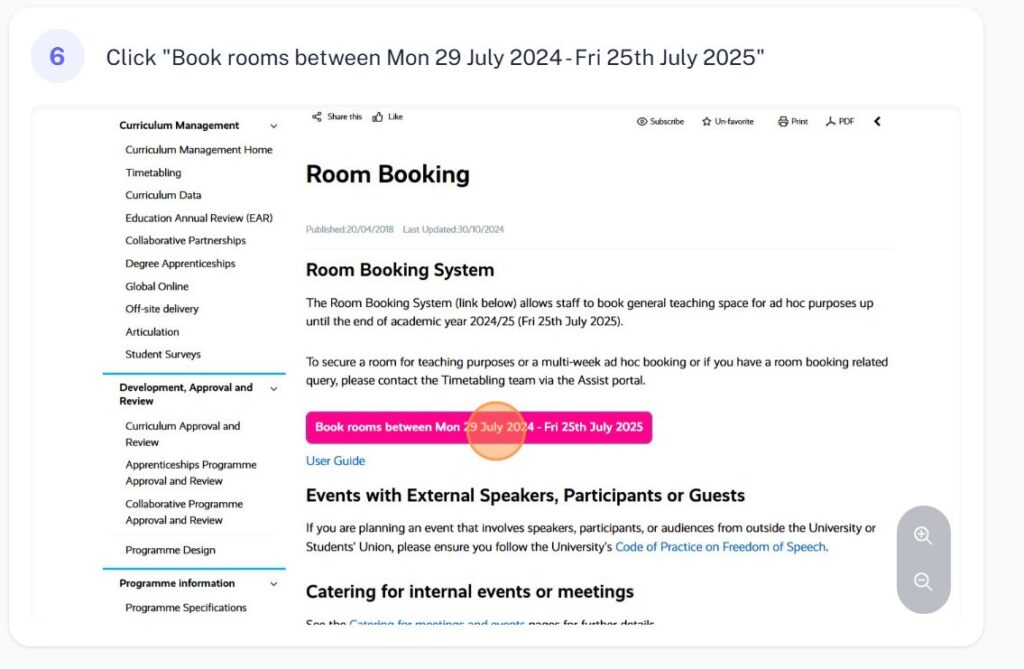
Task: Collapse Development, Approval and Review section
Action: click(x=273, y=388)
